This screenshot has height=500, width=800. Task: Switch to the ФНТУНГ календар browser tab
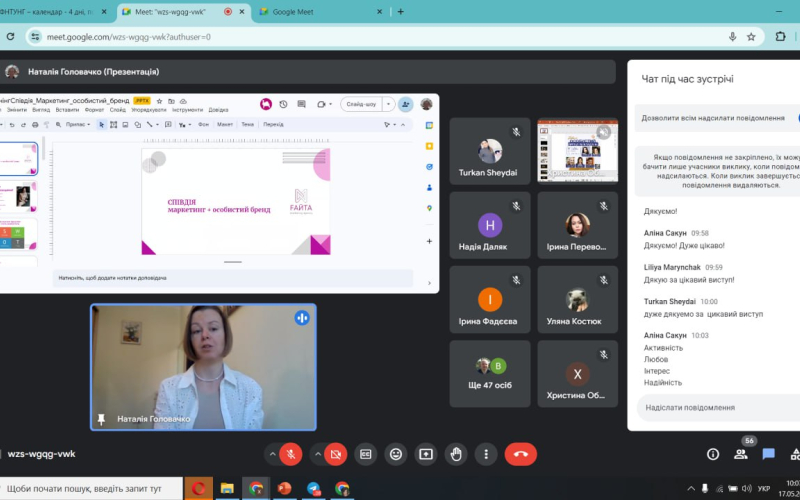point(54,12)
